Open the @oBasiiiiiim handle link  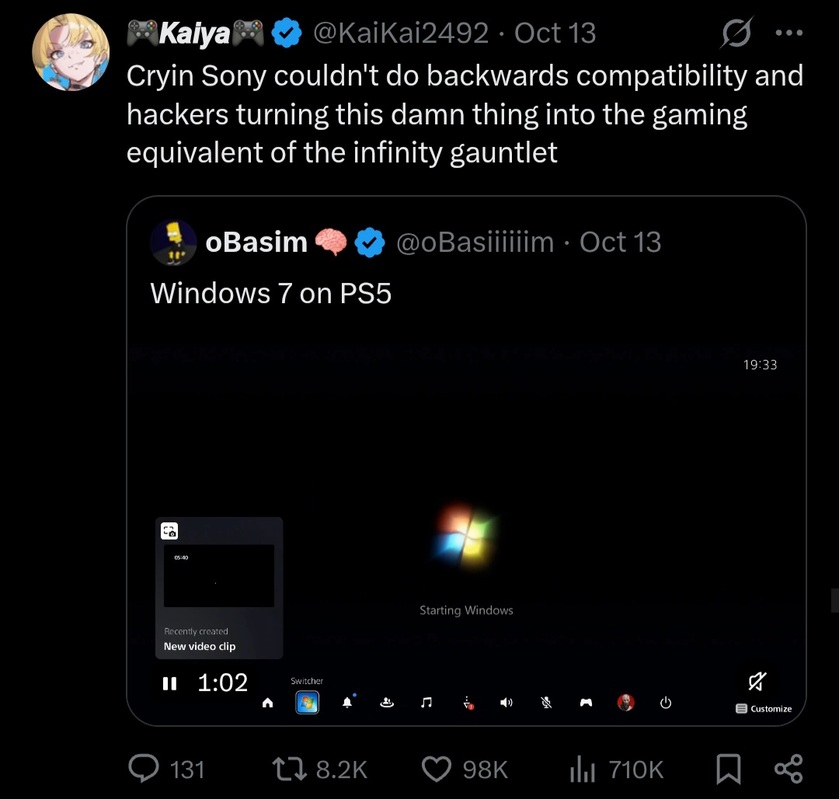coord(475,242)
